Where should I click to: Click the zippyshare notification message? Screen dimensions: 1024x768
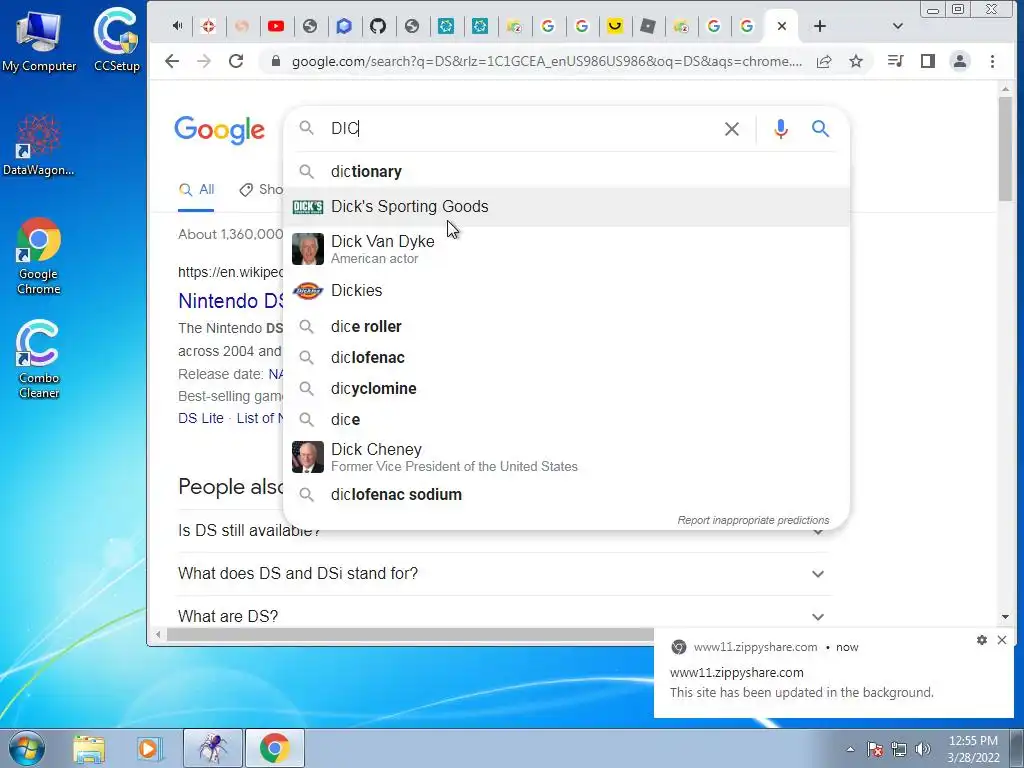coord(801,692)
